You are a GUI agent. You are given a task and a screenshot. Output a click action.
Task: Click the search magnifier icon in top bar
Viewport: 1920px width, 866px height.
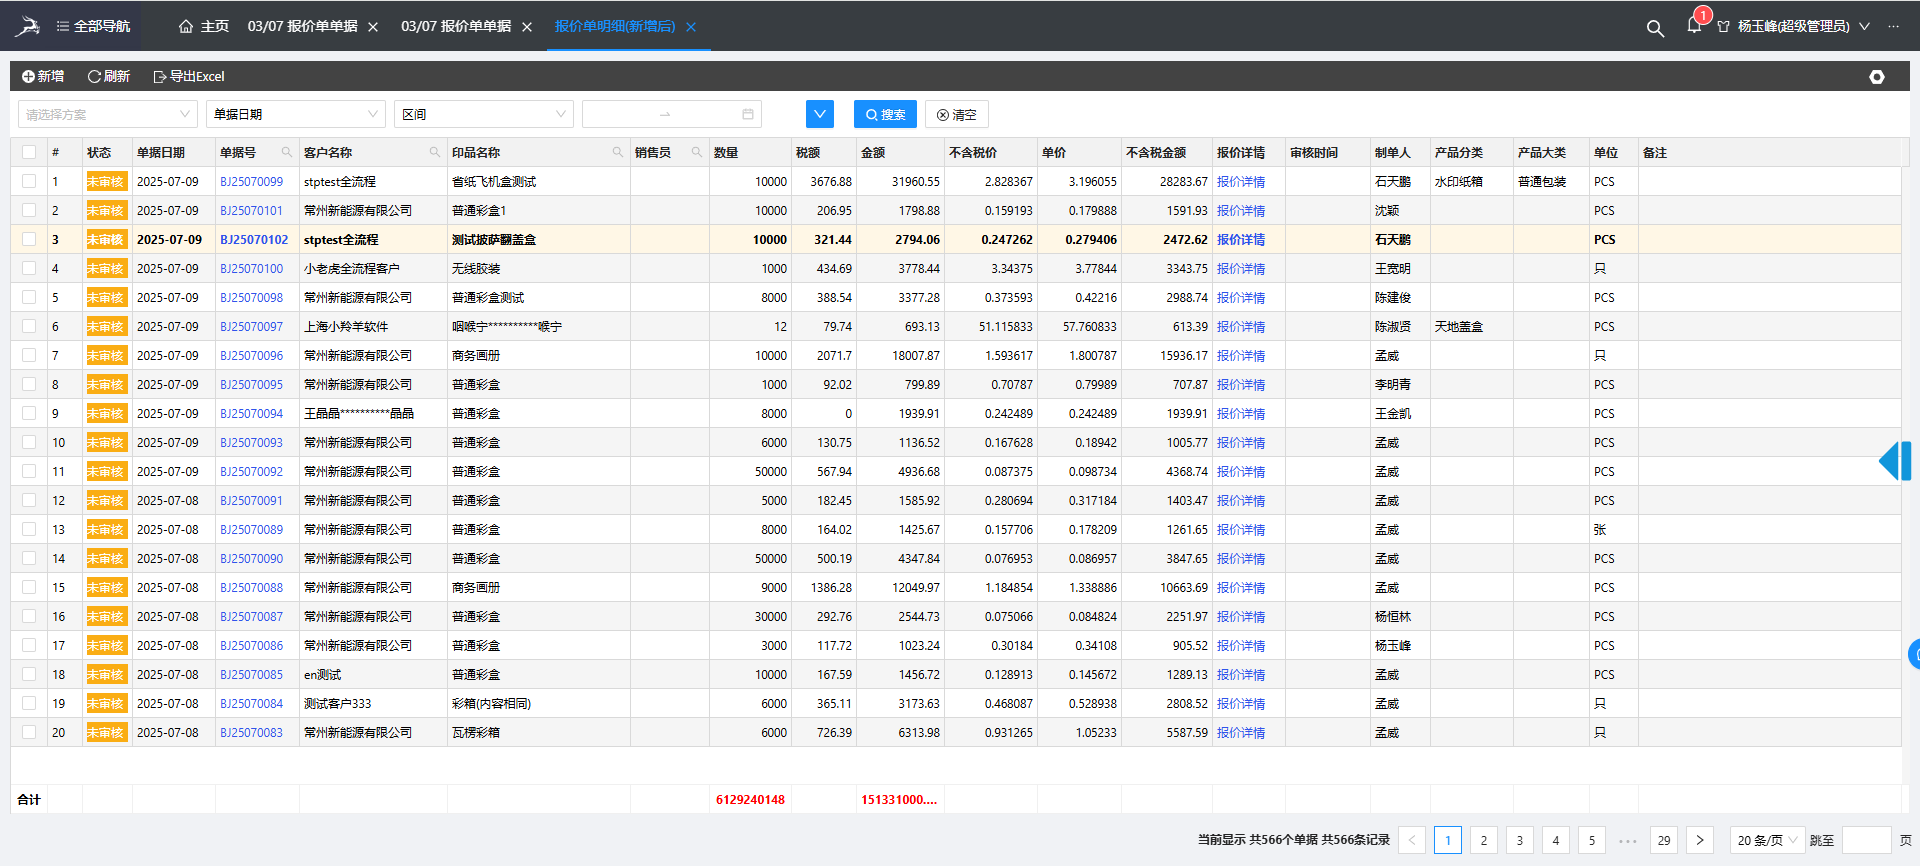pos(1655,28)
